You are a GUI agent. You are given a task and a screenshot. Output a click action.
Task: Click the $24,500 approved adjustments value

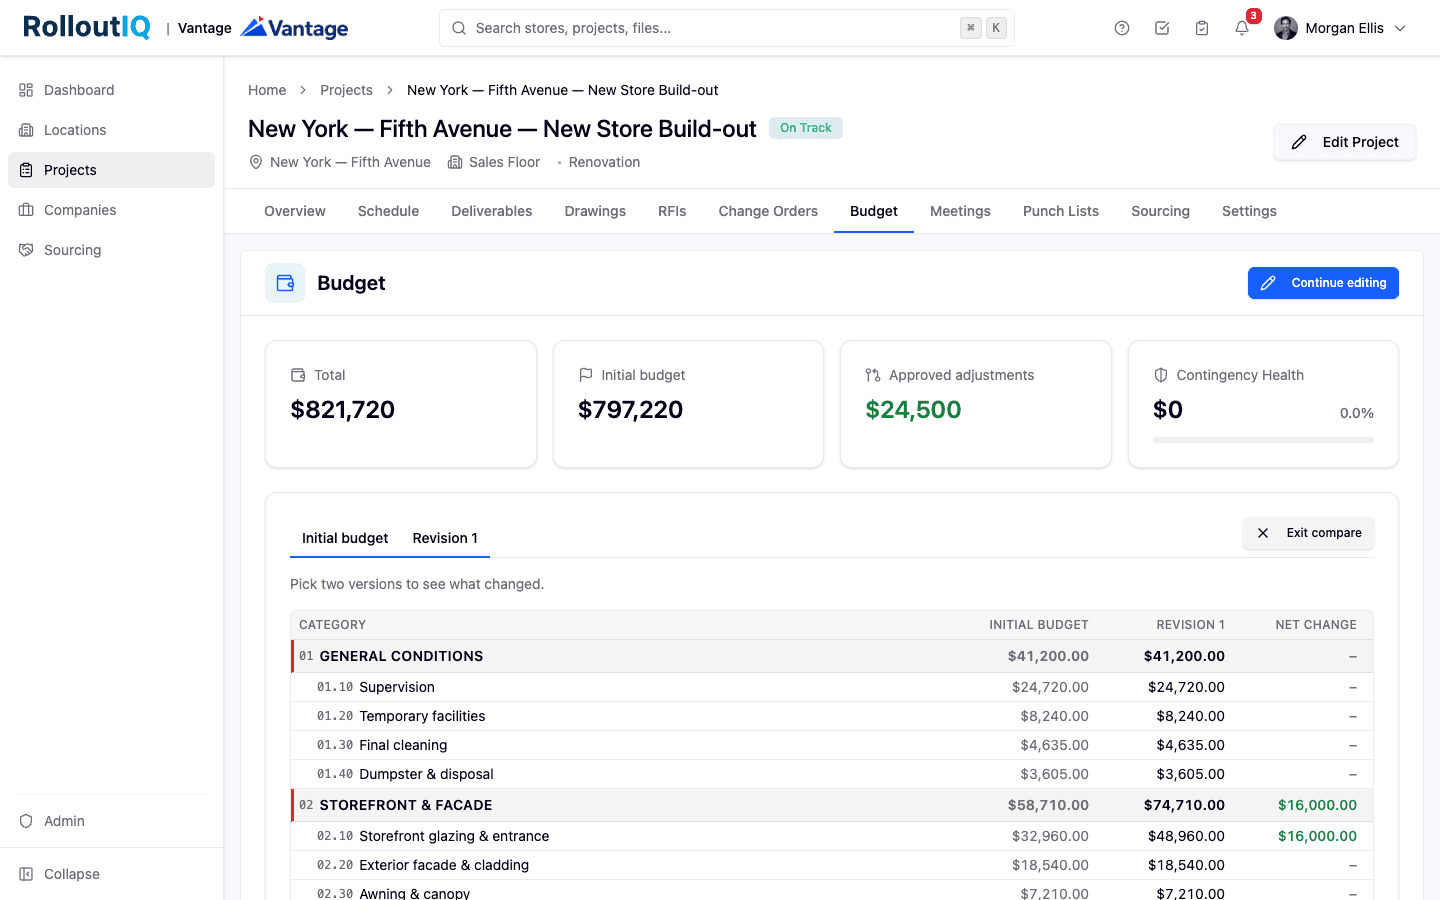click(913, 410)
